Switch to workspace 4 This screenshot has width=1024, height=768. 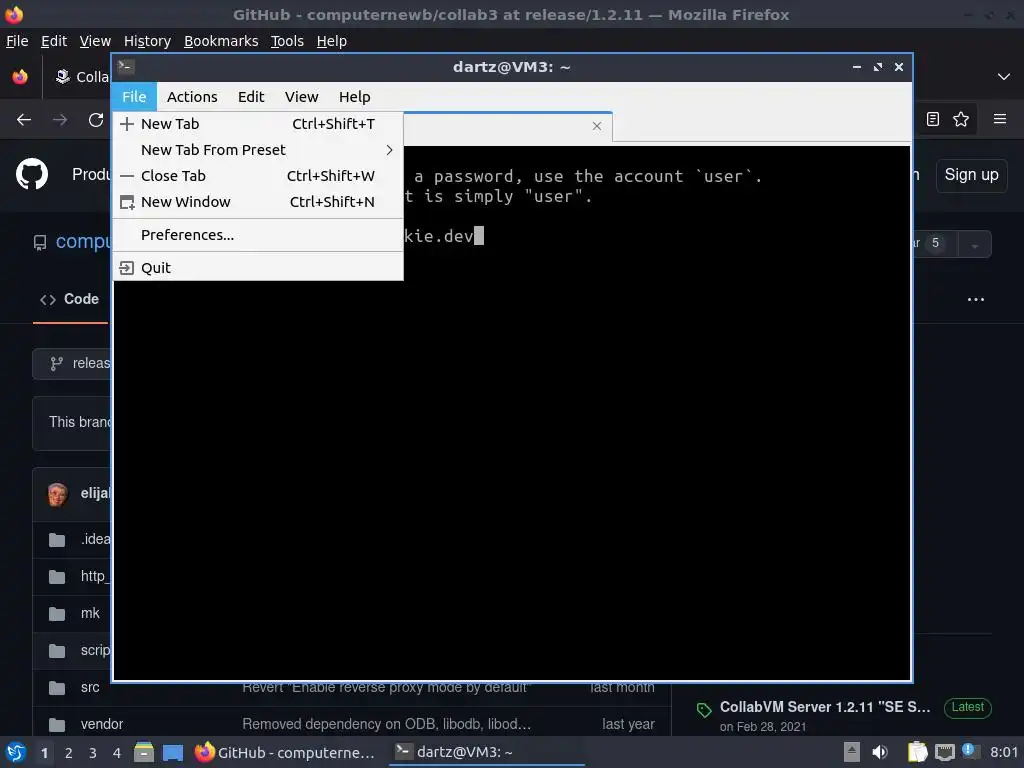[x=117, y=753]
